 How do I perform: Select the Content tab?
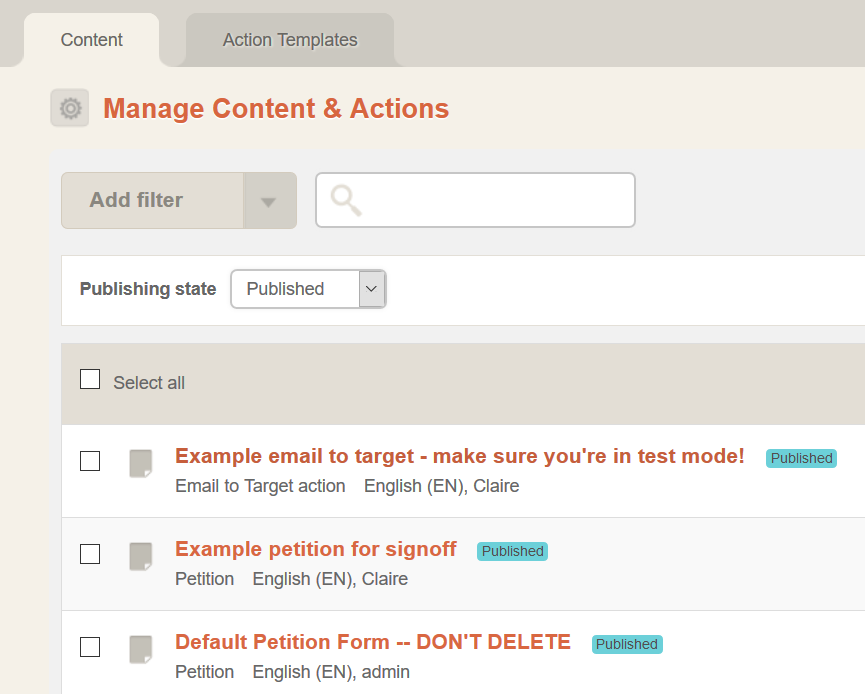point(92,40)
